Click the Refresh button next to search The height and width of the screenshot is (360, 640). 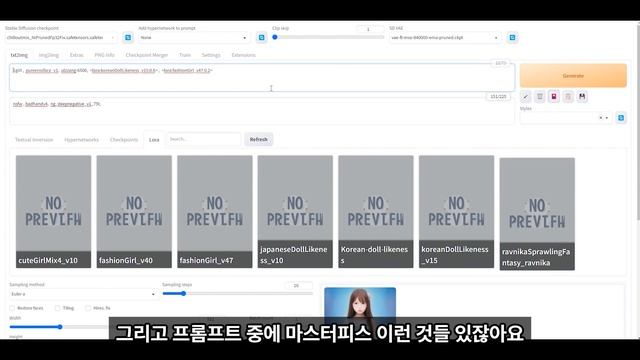coord(258,140)
